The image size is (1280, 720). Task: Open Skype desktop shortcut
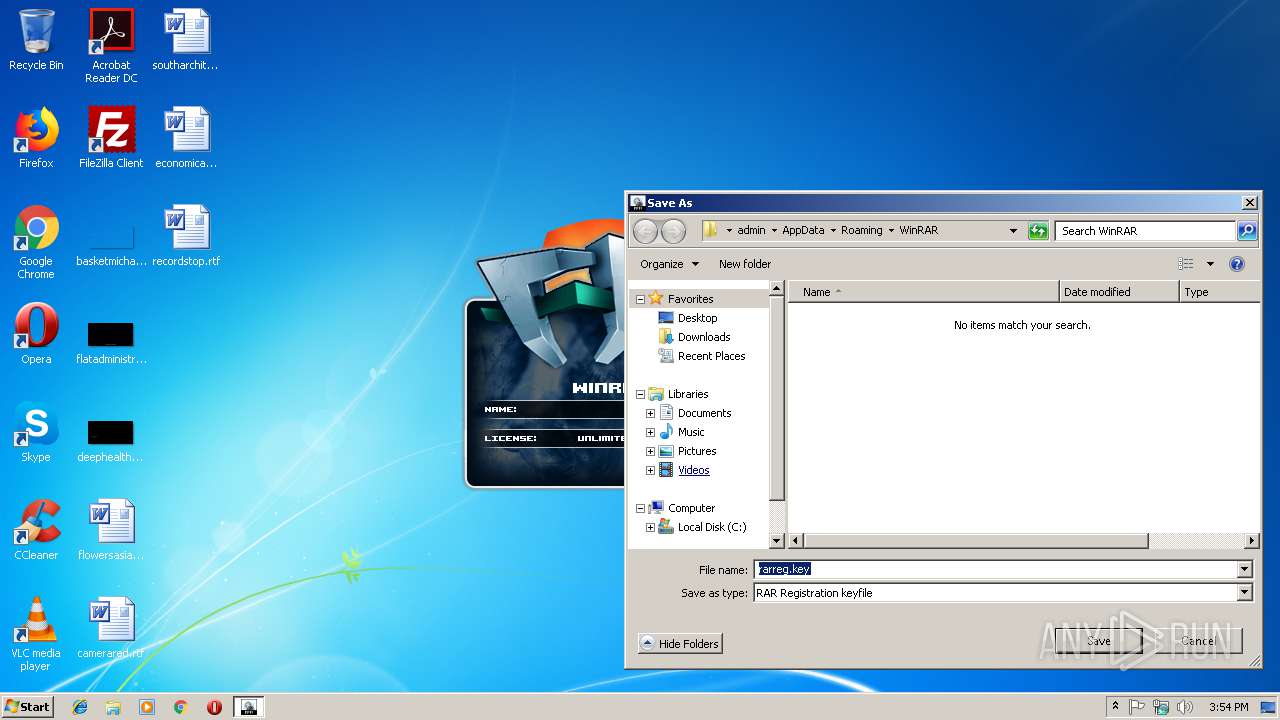coord(36,432)
